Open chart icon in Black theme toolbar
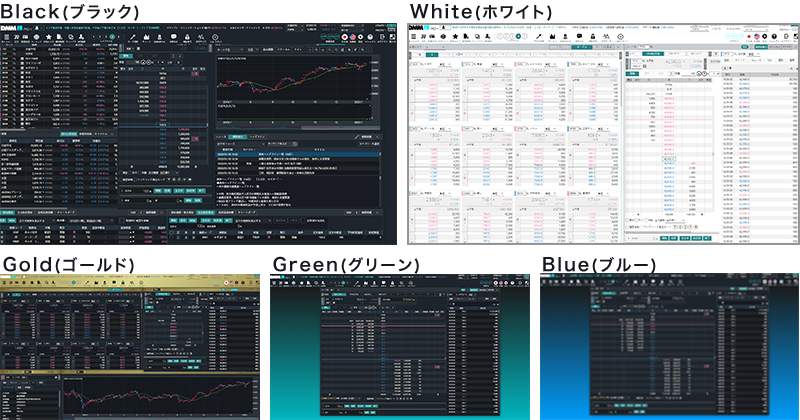 pyautogui.click(x=146, y=37)
